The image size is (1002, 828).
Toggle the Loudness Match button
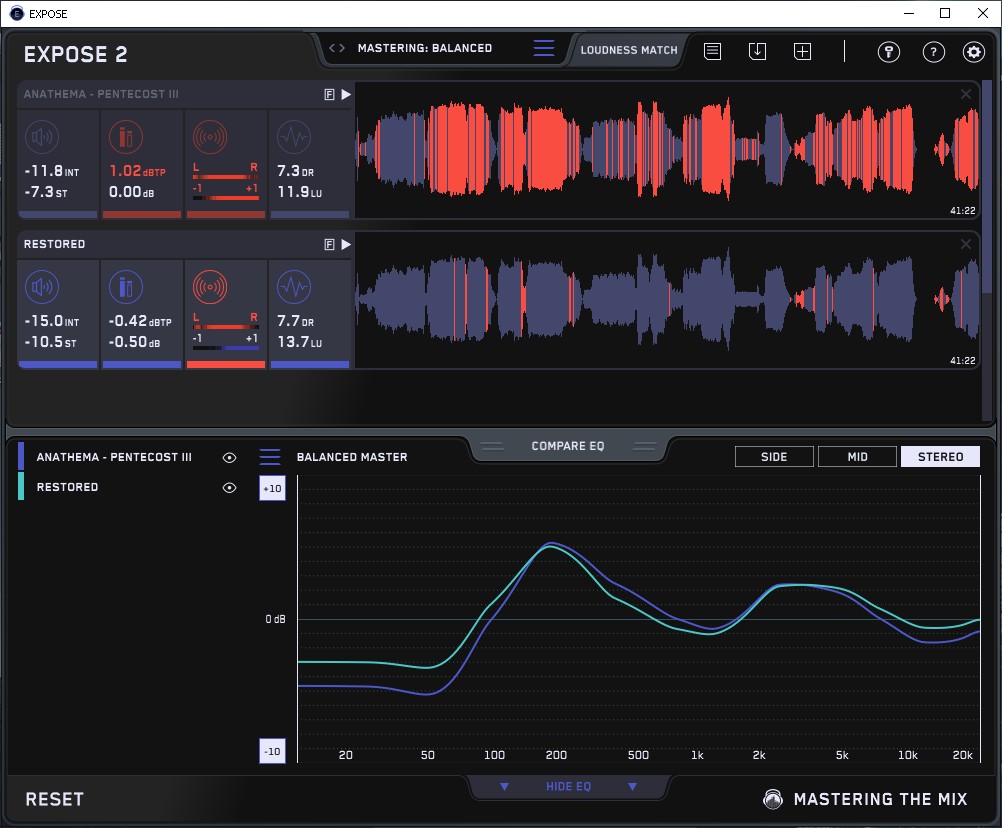[628, 49]
